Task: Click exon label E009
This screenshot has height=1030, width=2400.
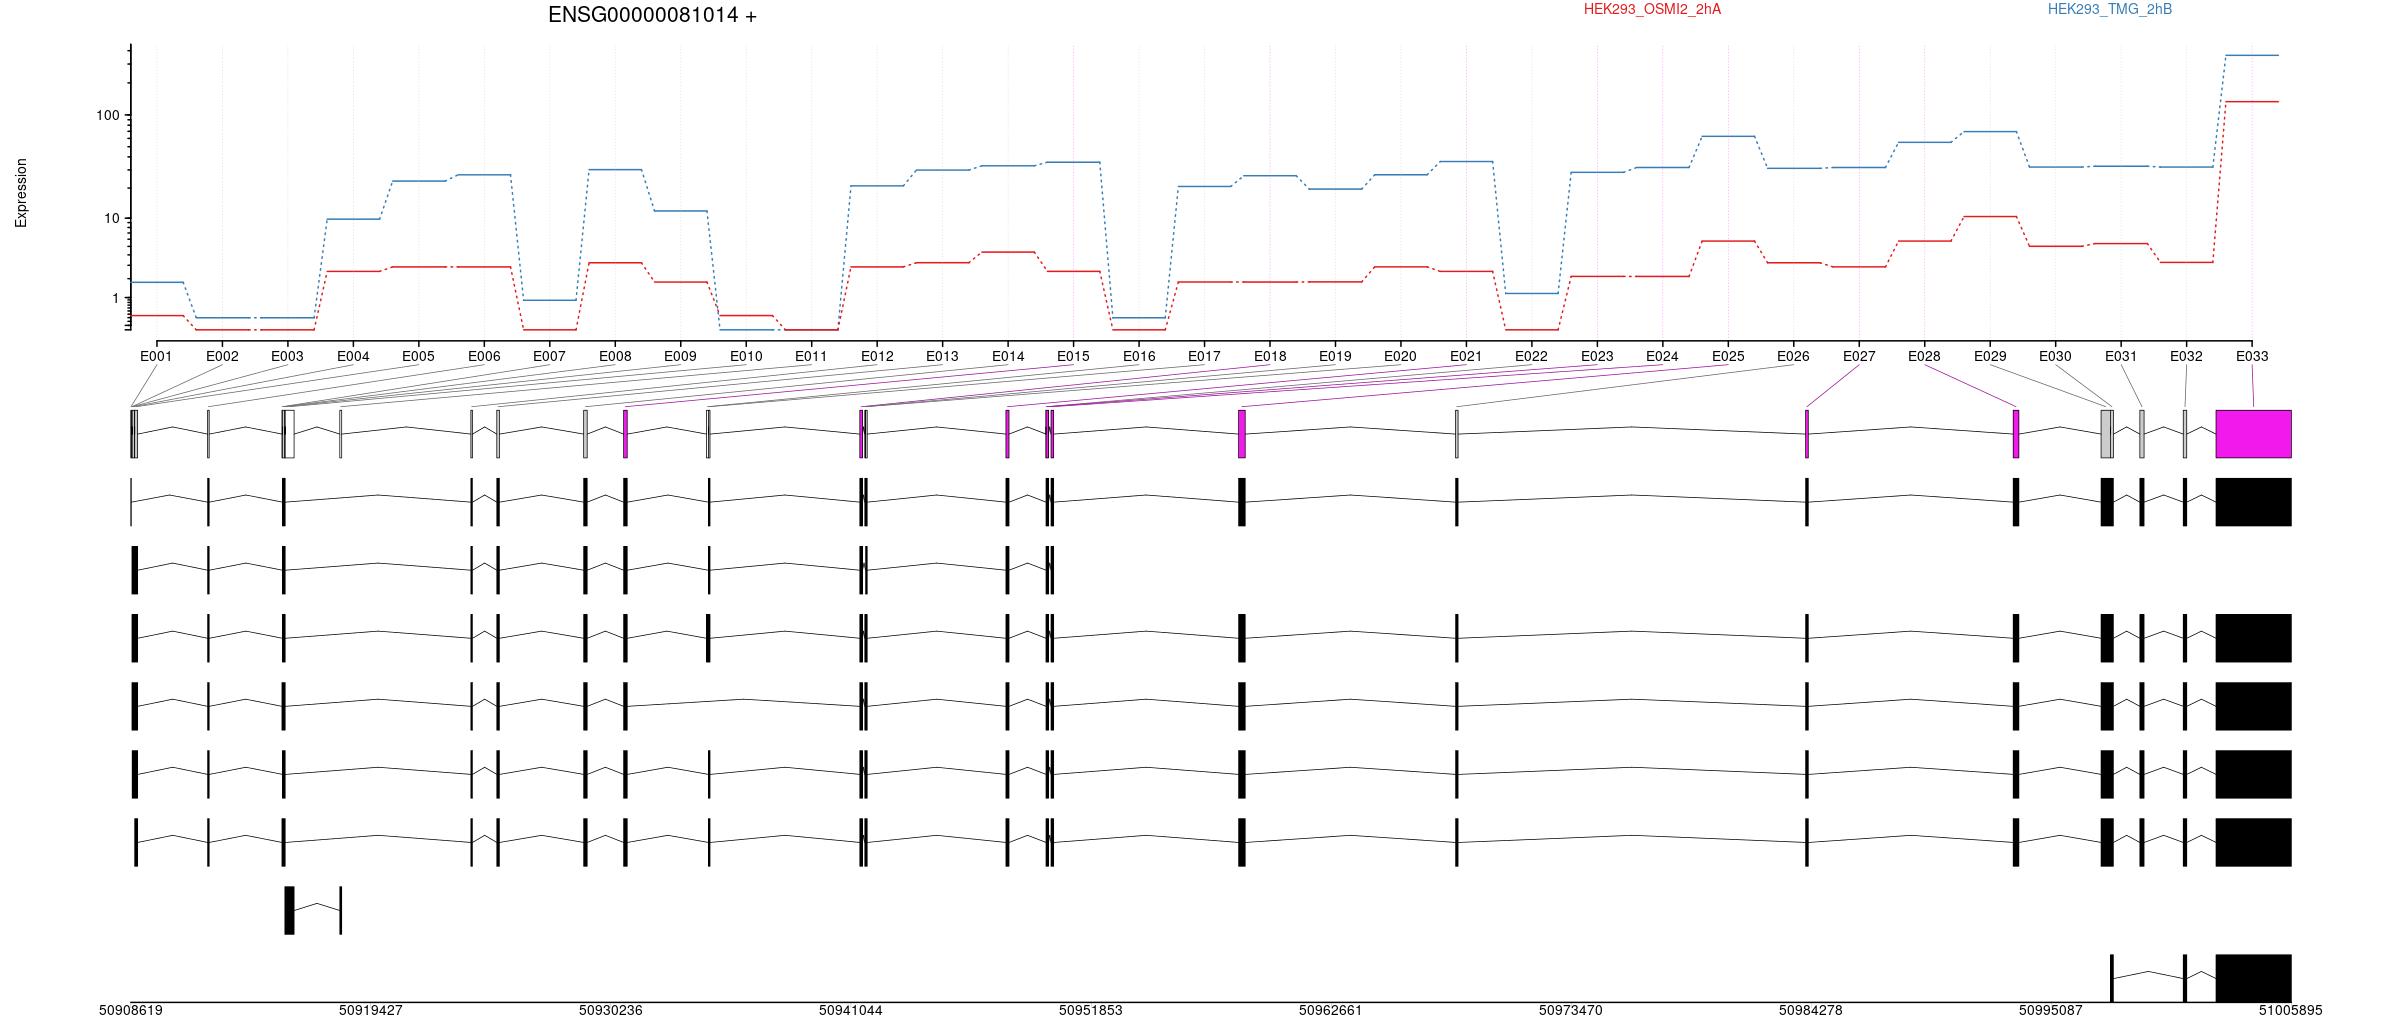Action: pyautogui.click(x=680, y=356)
